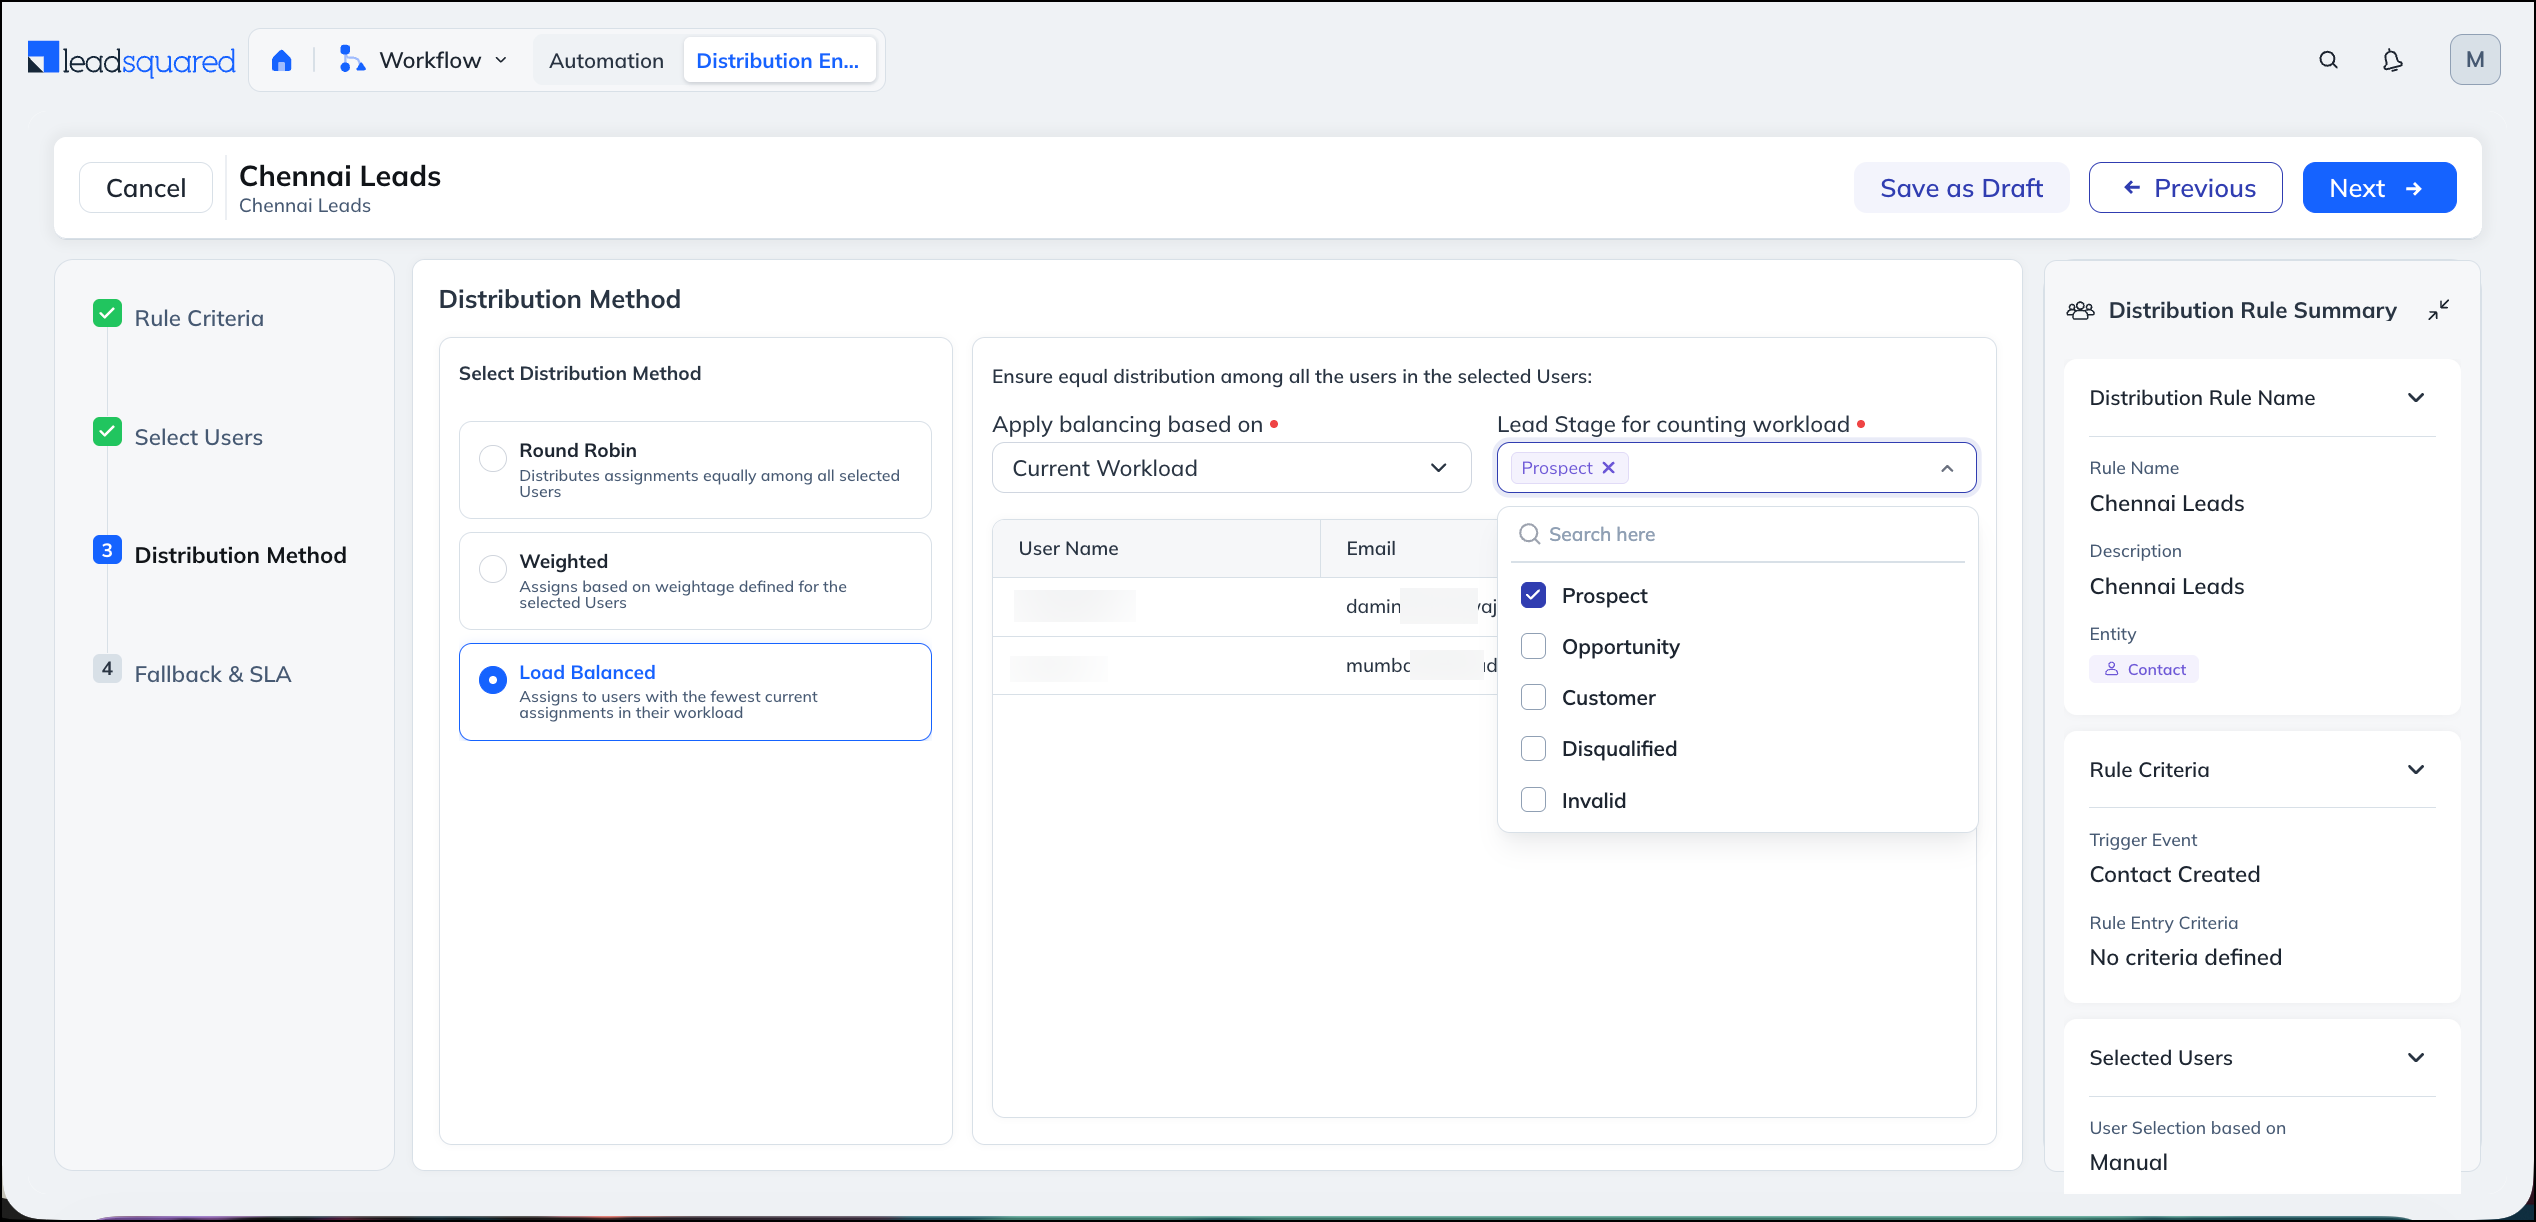This screenshot has height=1222, width=2536.
Task: Click step 3 number badge
Action: tap(107, 551)
